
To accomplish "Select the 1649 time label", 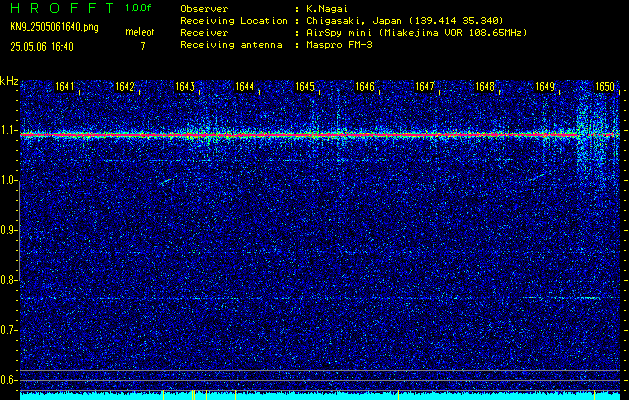I will 545,87.
